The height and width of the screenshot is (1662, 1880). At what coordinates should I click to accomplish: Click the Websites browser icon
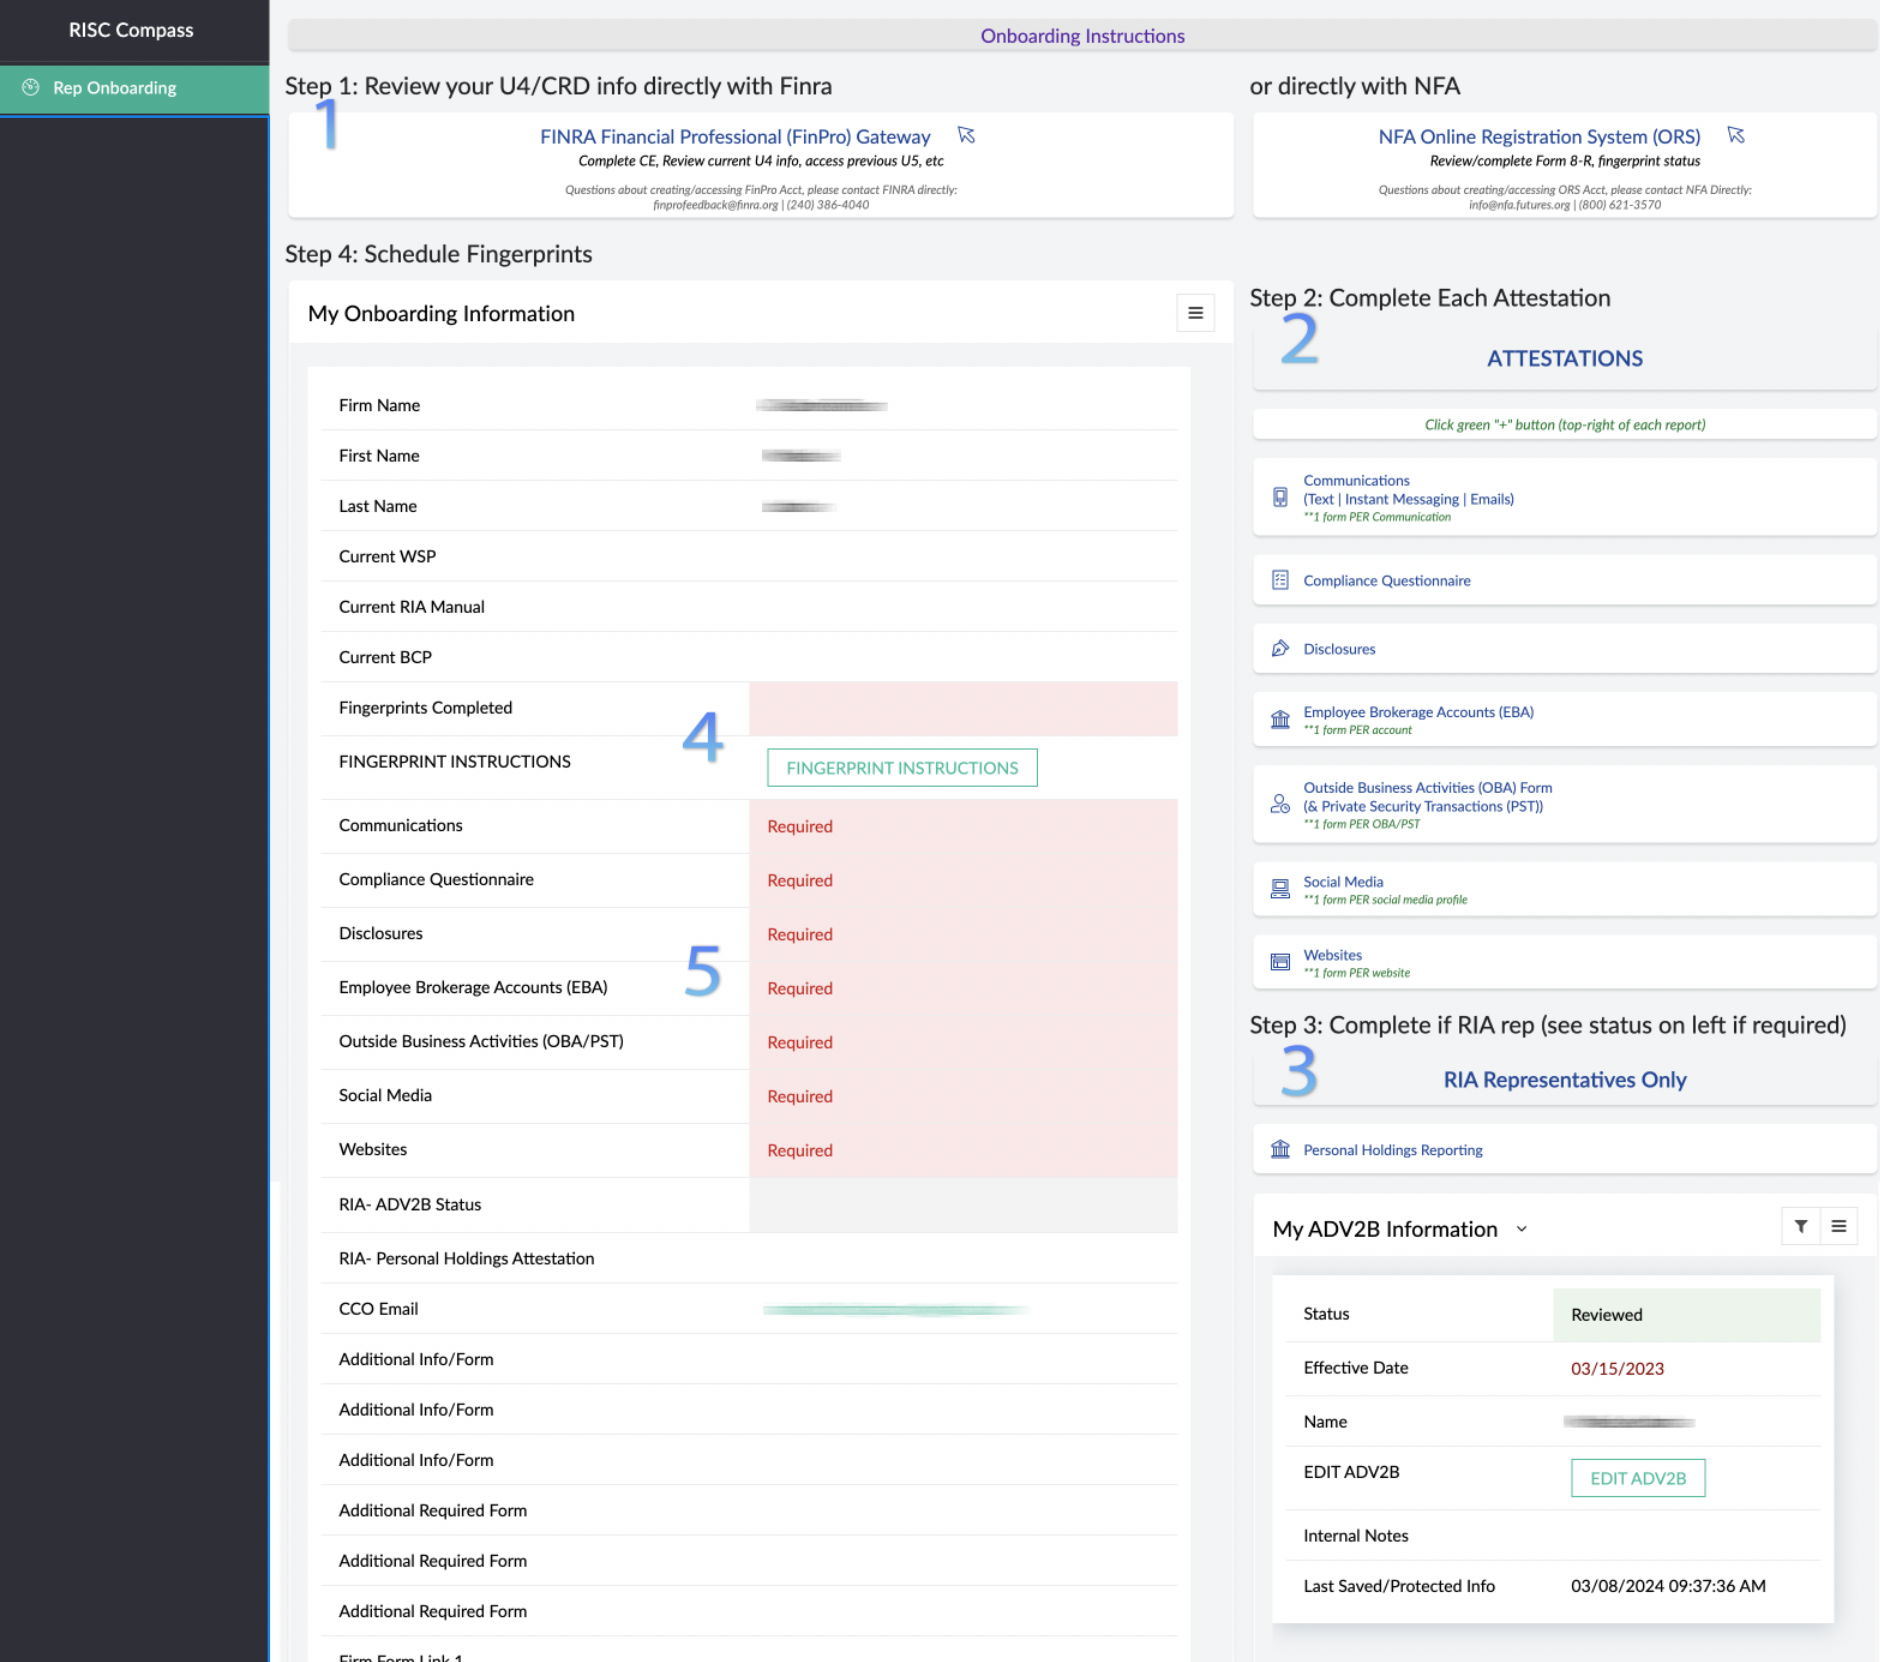coord(1280,962)
